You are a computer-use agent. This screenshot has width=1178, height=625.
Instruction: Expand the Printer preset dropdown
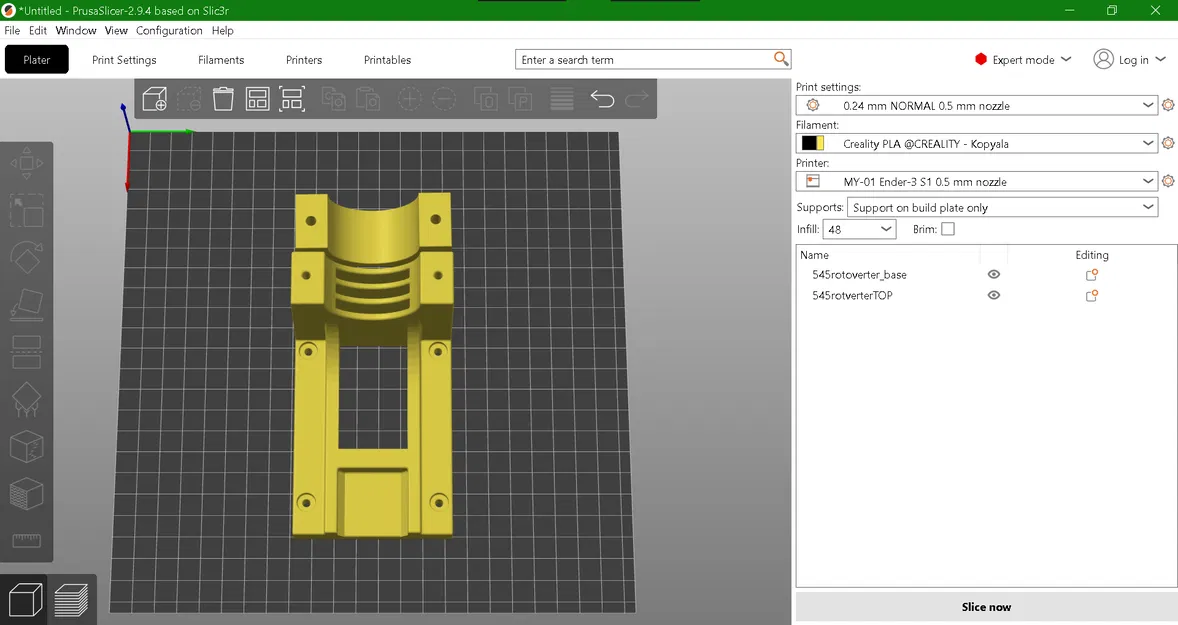click(x=1147, y=182)
